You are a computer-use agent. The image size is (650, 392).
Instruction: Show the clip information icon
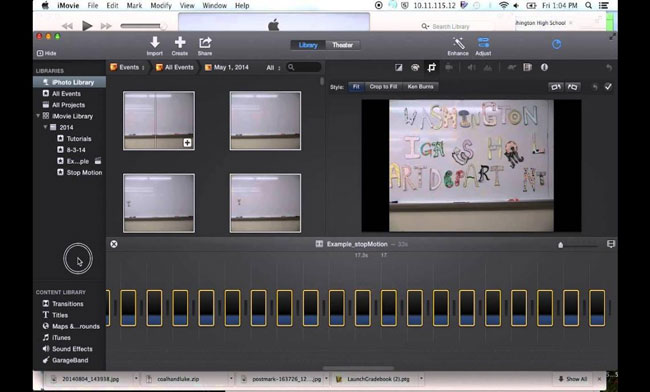pyautogui.click(x=544, y=67)
